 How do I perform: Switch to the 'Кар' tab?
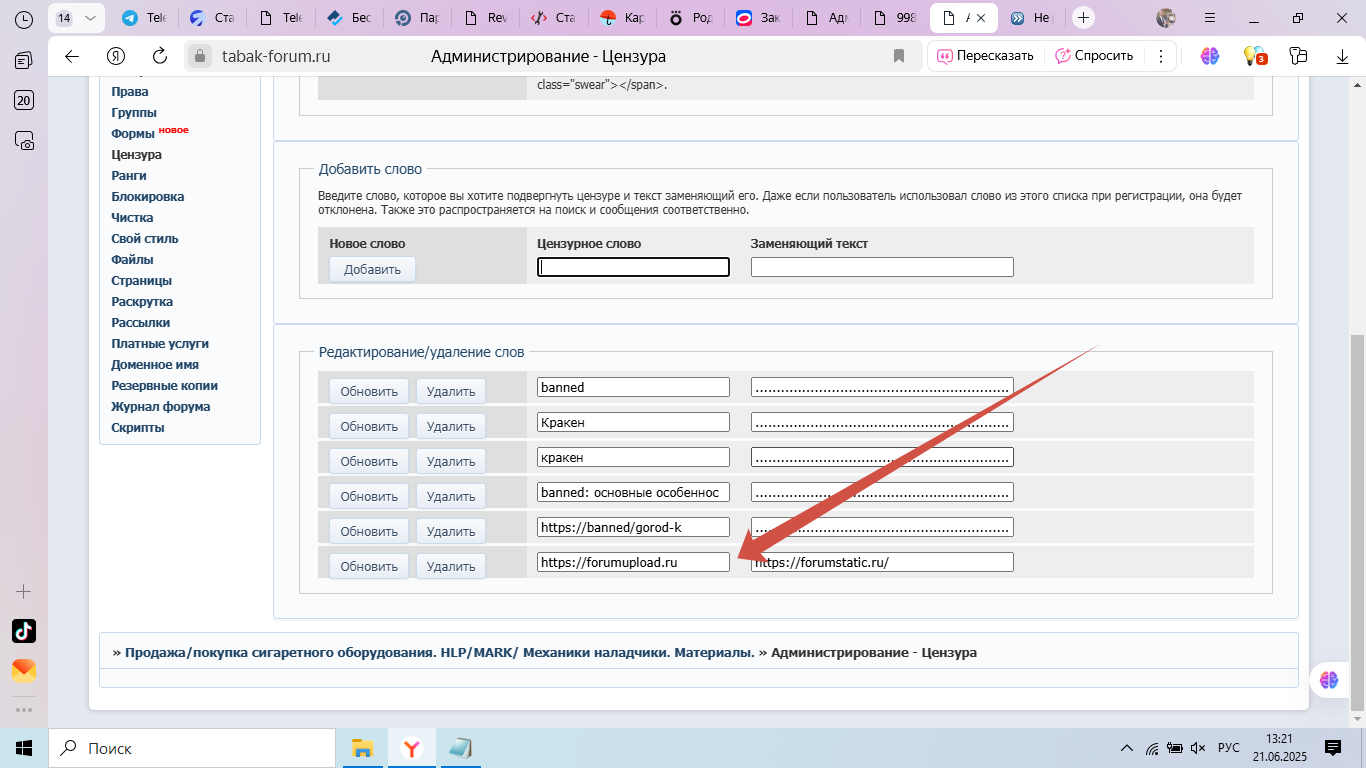point(620,18)
